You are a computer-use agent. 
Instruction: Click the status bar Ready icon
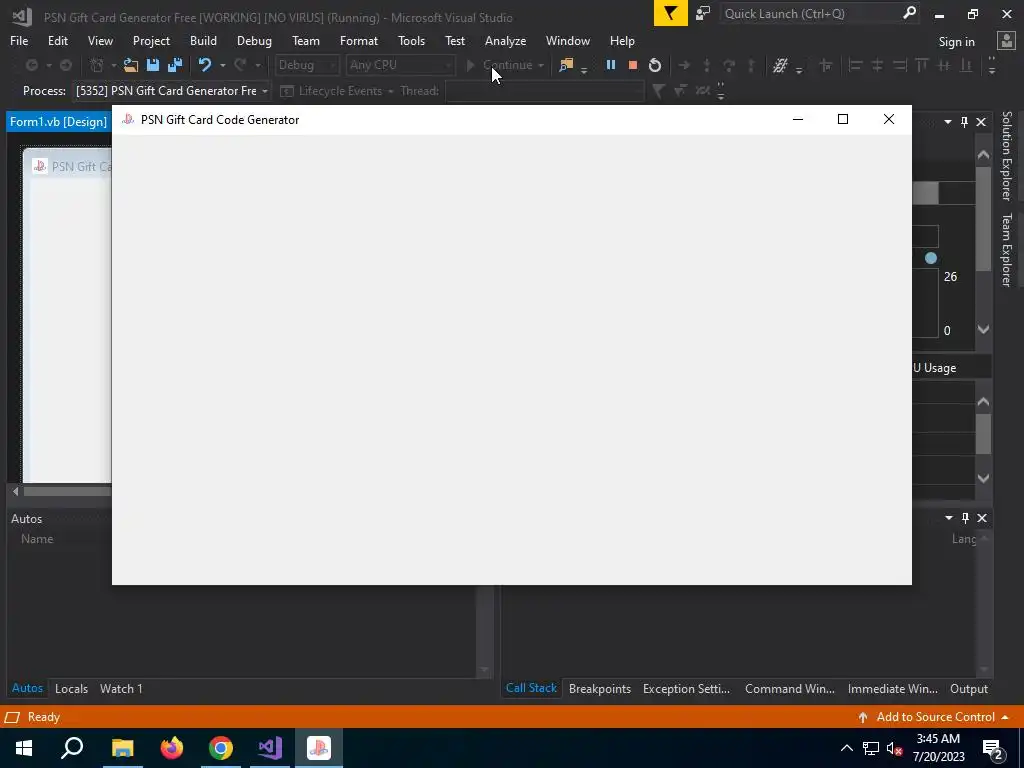pos(12,717)
